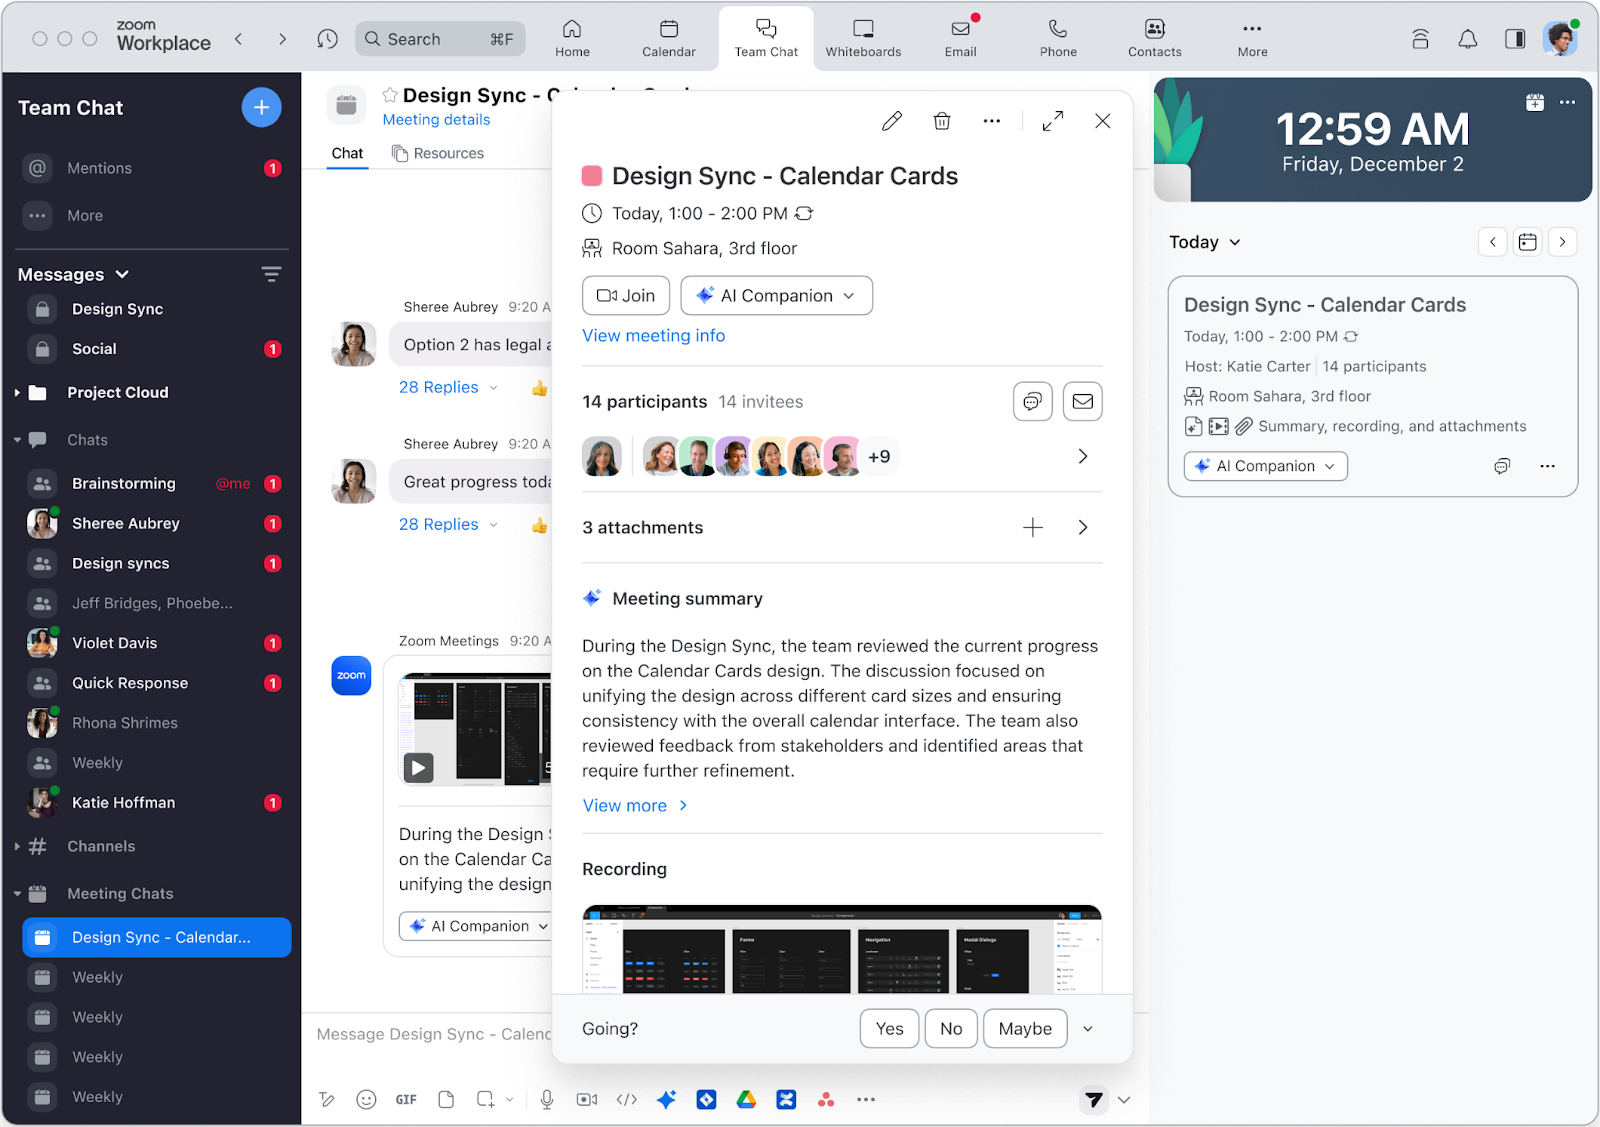Switch to the Home tab

[x=572, y=39]
